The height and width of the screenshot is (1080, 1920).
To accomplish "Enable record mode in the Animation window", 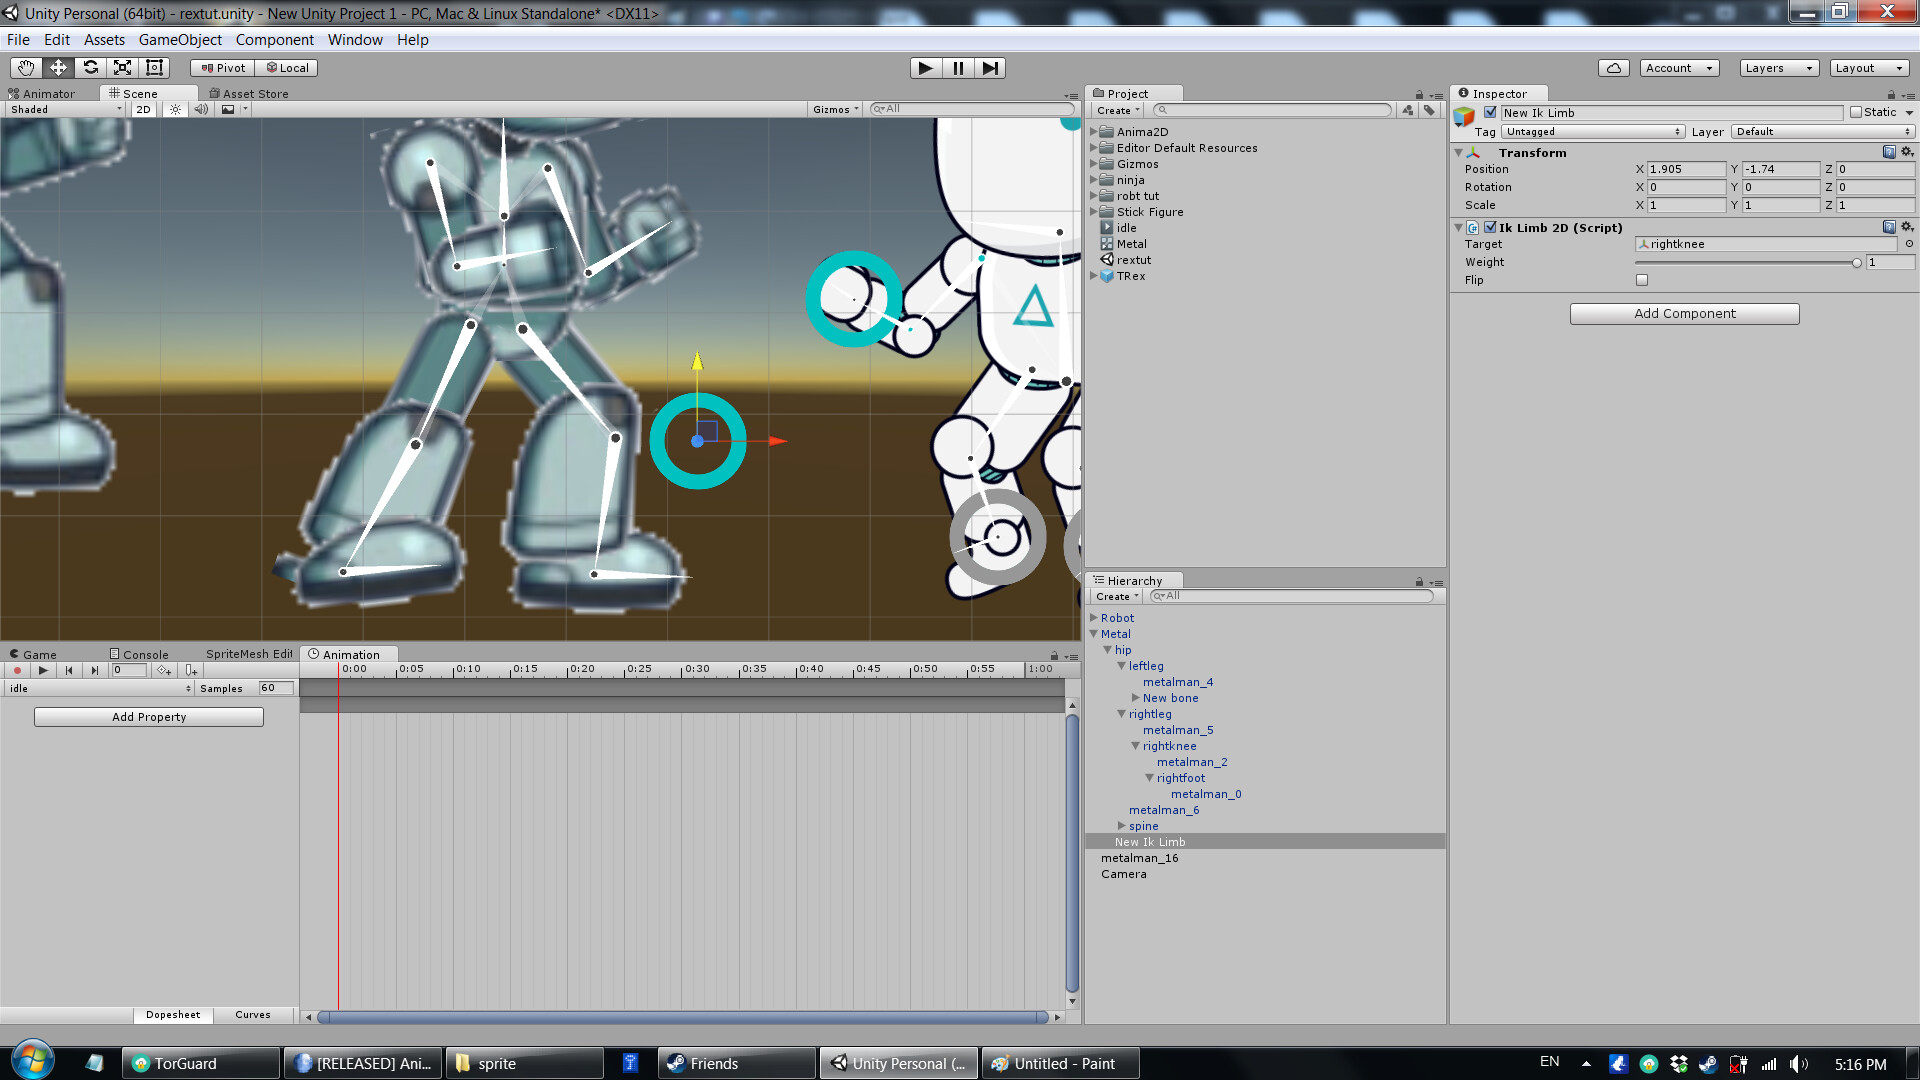I will 17,671.
